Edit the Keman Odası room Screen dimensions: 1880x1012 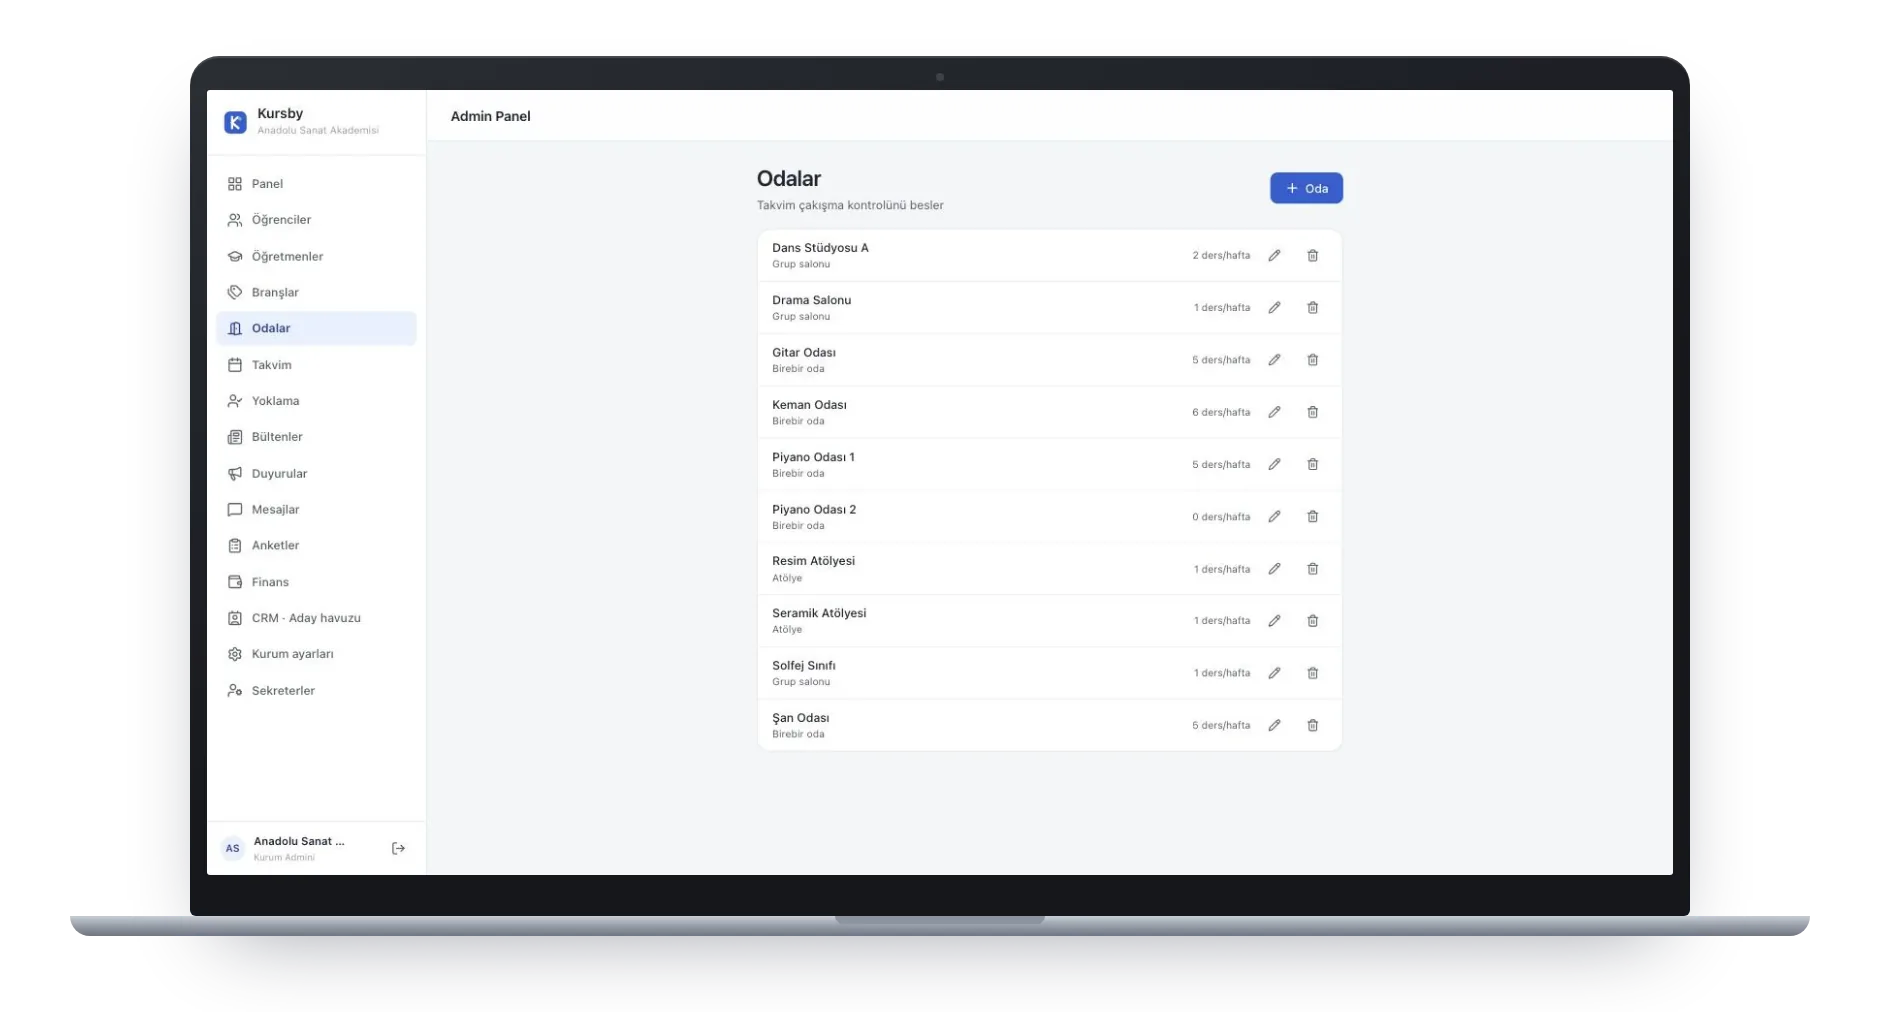point(1274,412)
